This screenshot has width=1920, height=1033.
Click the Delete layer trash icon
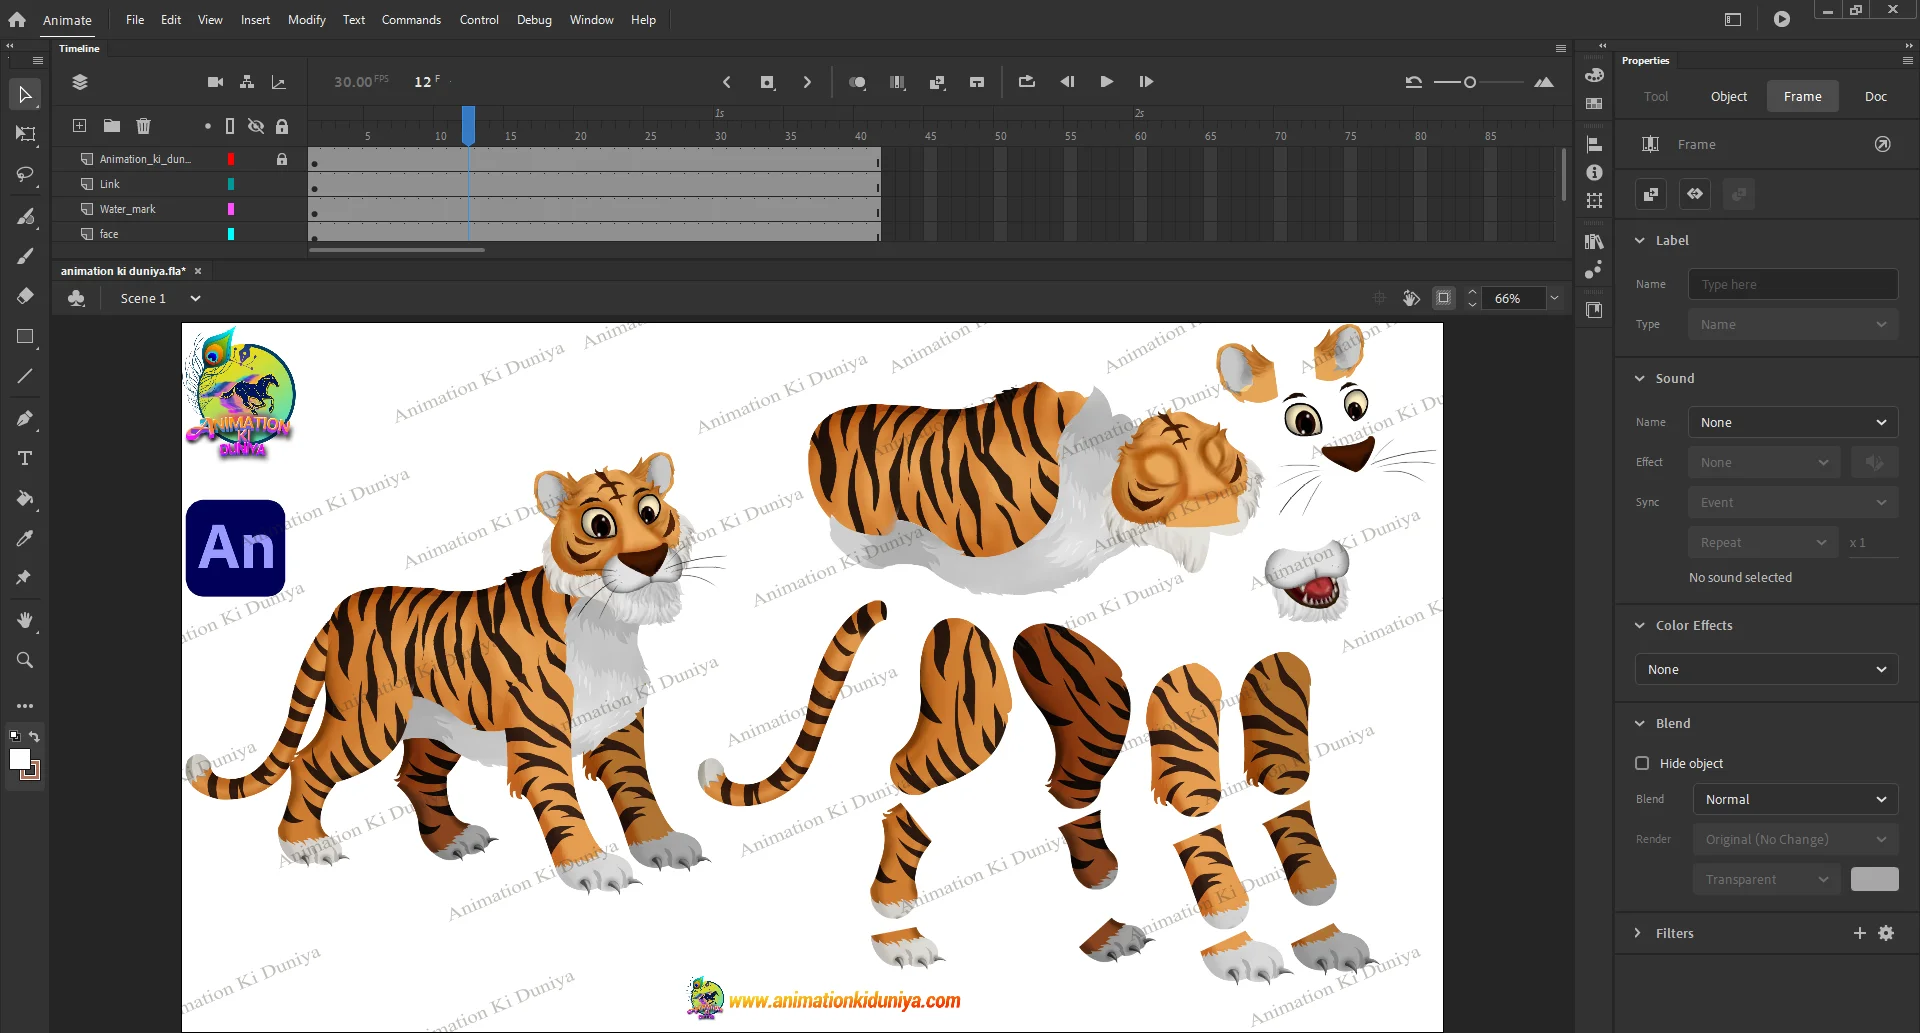click(x=143, y=126)
